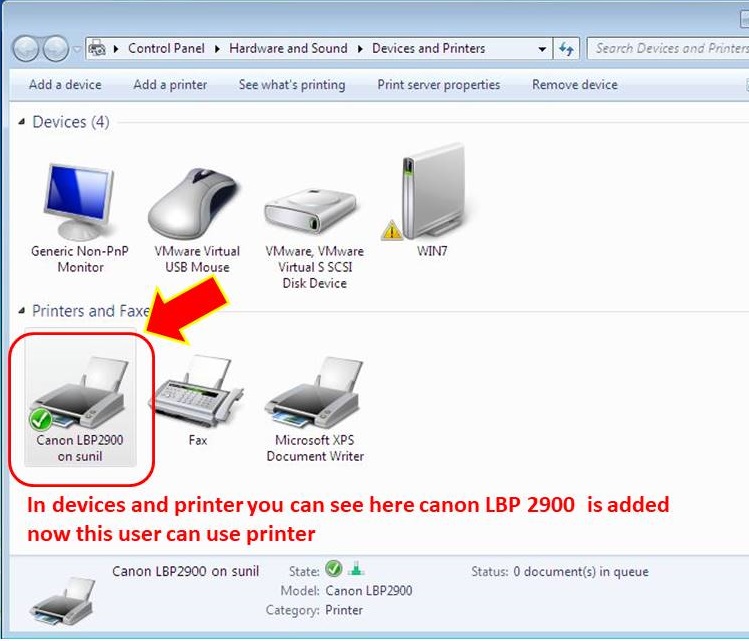Image resolution: width=749 pixels, height=641 pixels.
Task: Select the VMware Virtual S SCSI Disk icon
Action: 310,211
